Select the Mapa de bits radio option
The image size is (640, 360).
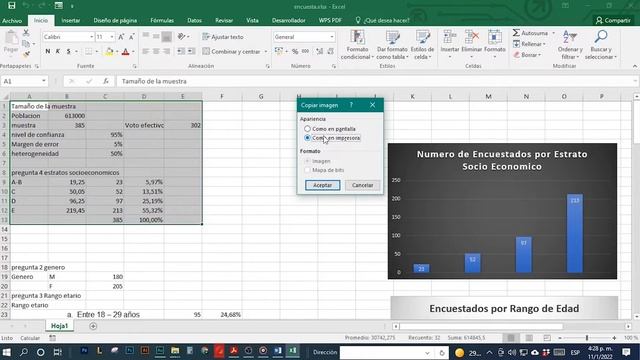click(307, 170)
